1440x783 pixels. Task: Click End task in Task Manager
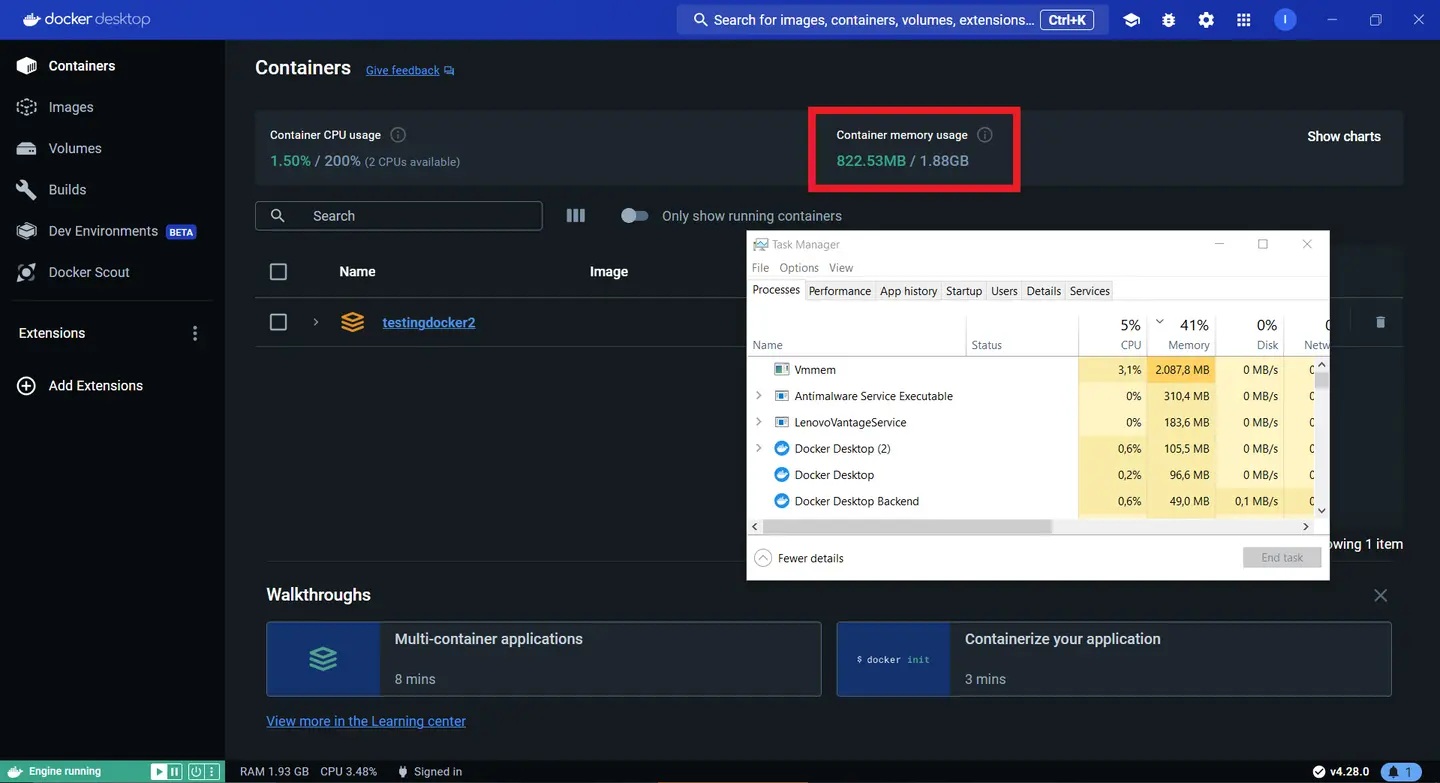click(x=1282, y=558)
